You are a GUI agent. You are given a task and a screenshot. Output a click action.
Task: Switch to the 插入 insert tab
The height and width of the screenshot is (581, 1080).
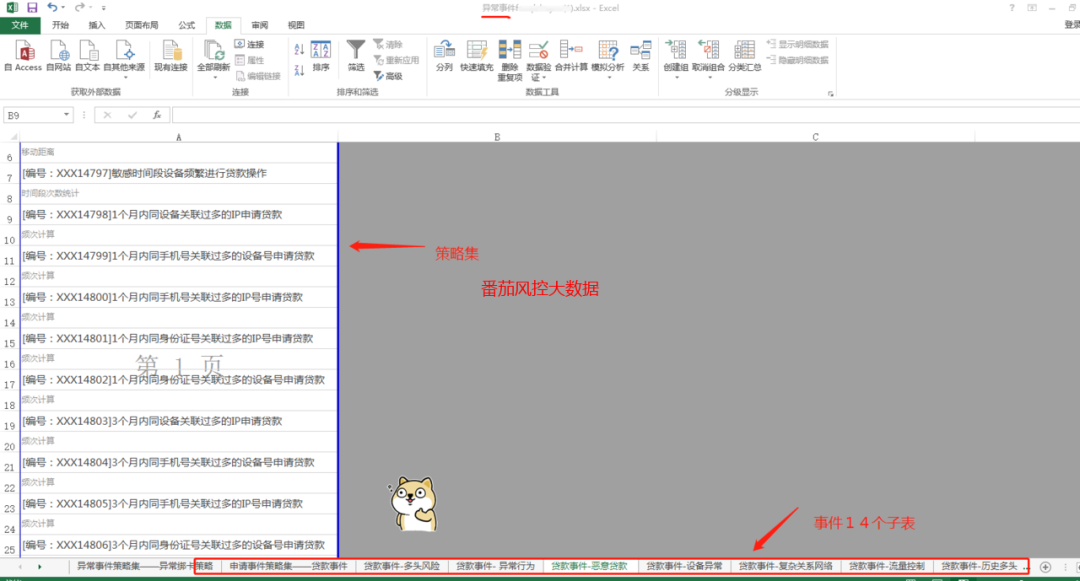97,25
